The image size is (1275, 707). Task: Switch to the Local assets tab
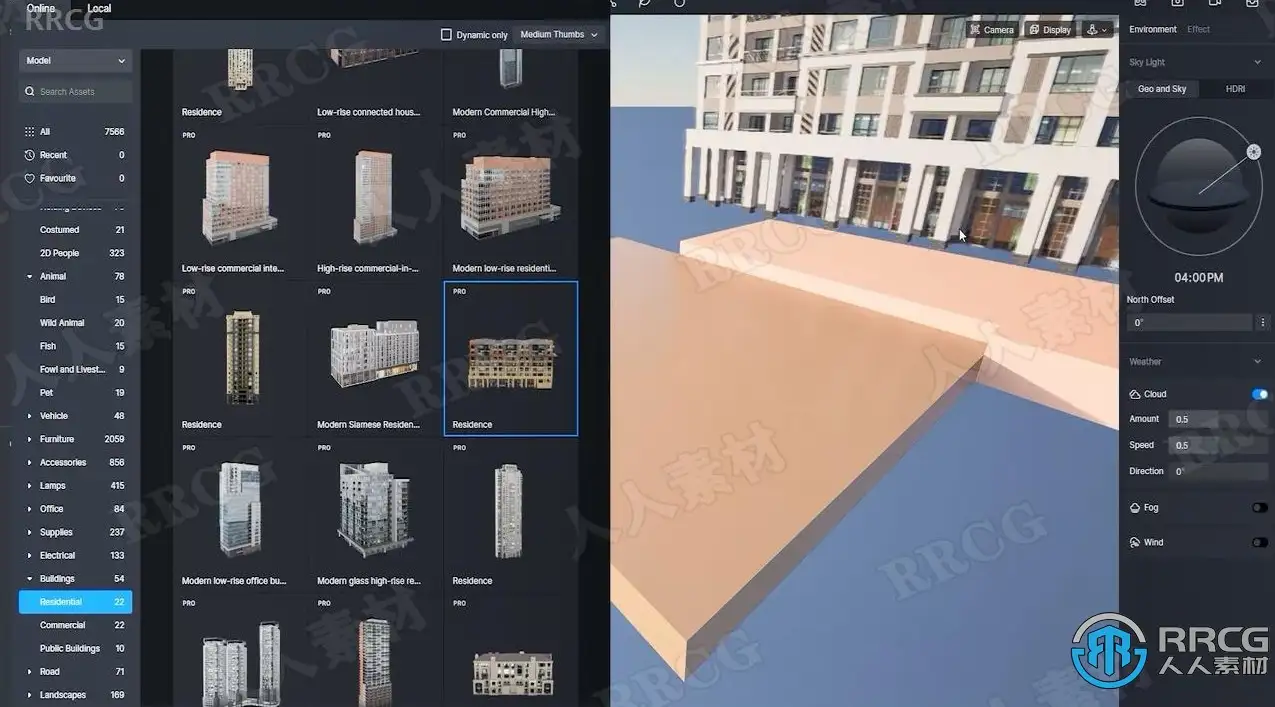[99, 8]
